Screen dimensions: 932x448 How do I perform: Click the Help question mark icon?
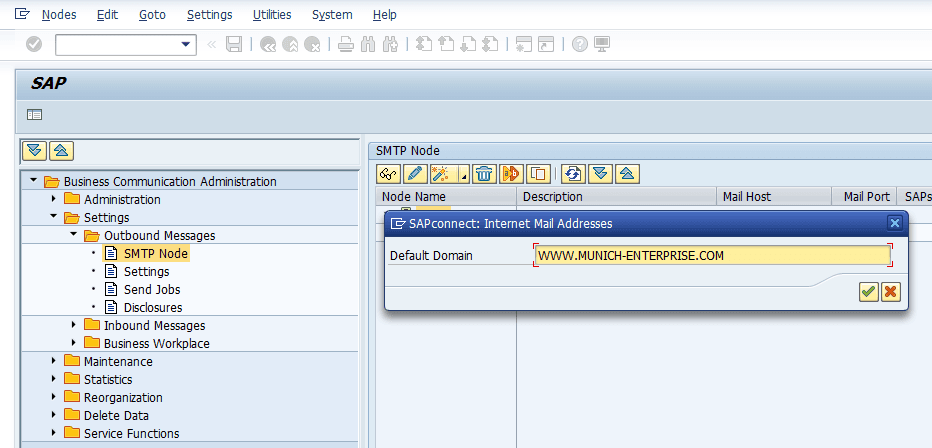point(580,45)
